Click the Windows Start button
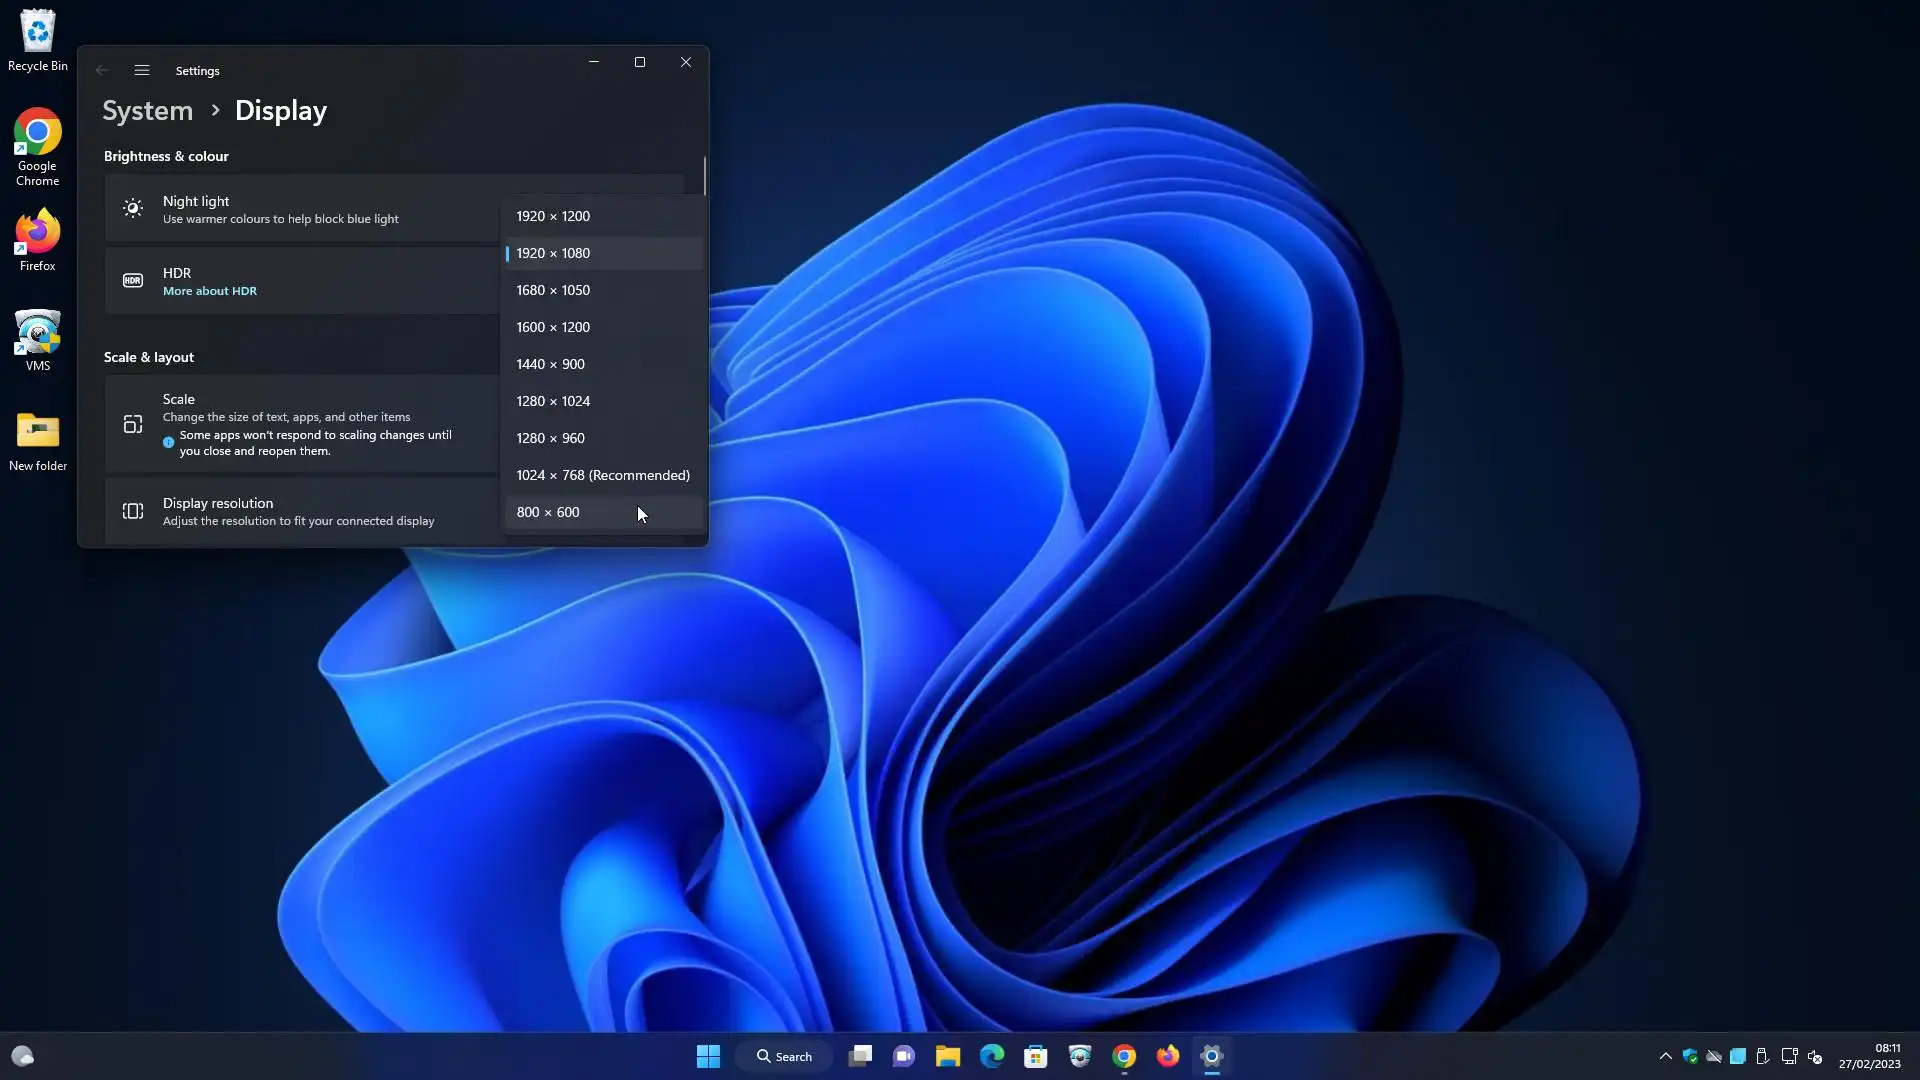1920x1080 pixels. (x=708, y=1057)
